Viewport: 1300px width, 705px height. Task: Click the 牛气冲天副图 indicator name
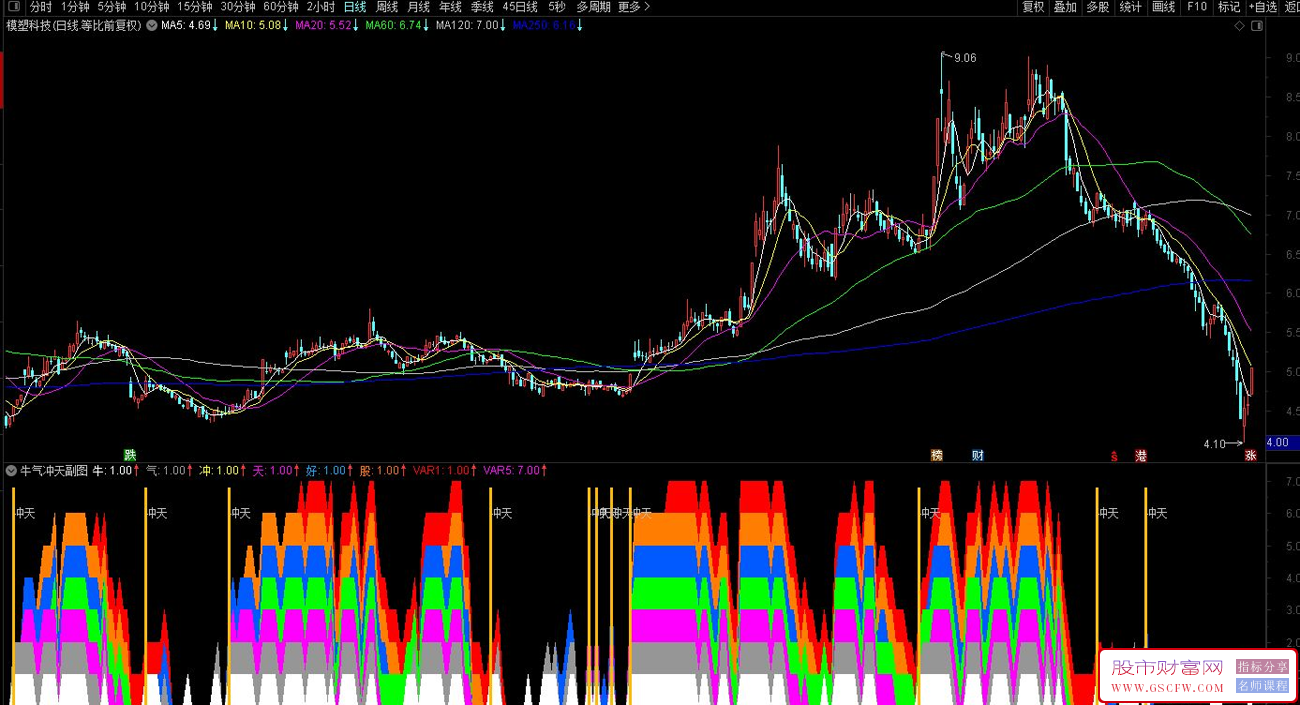(x=54, y=470)
